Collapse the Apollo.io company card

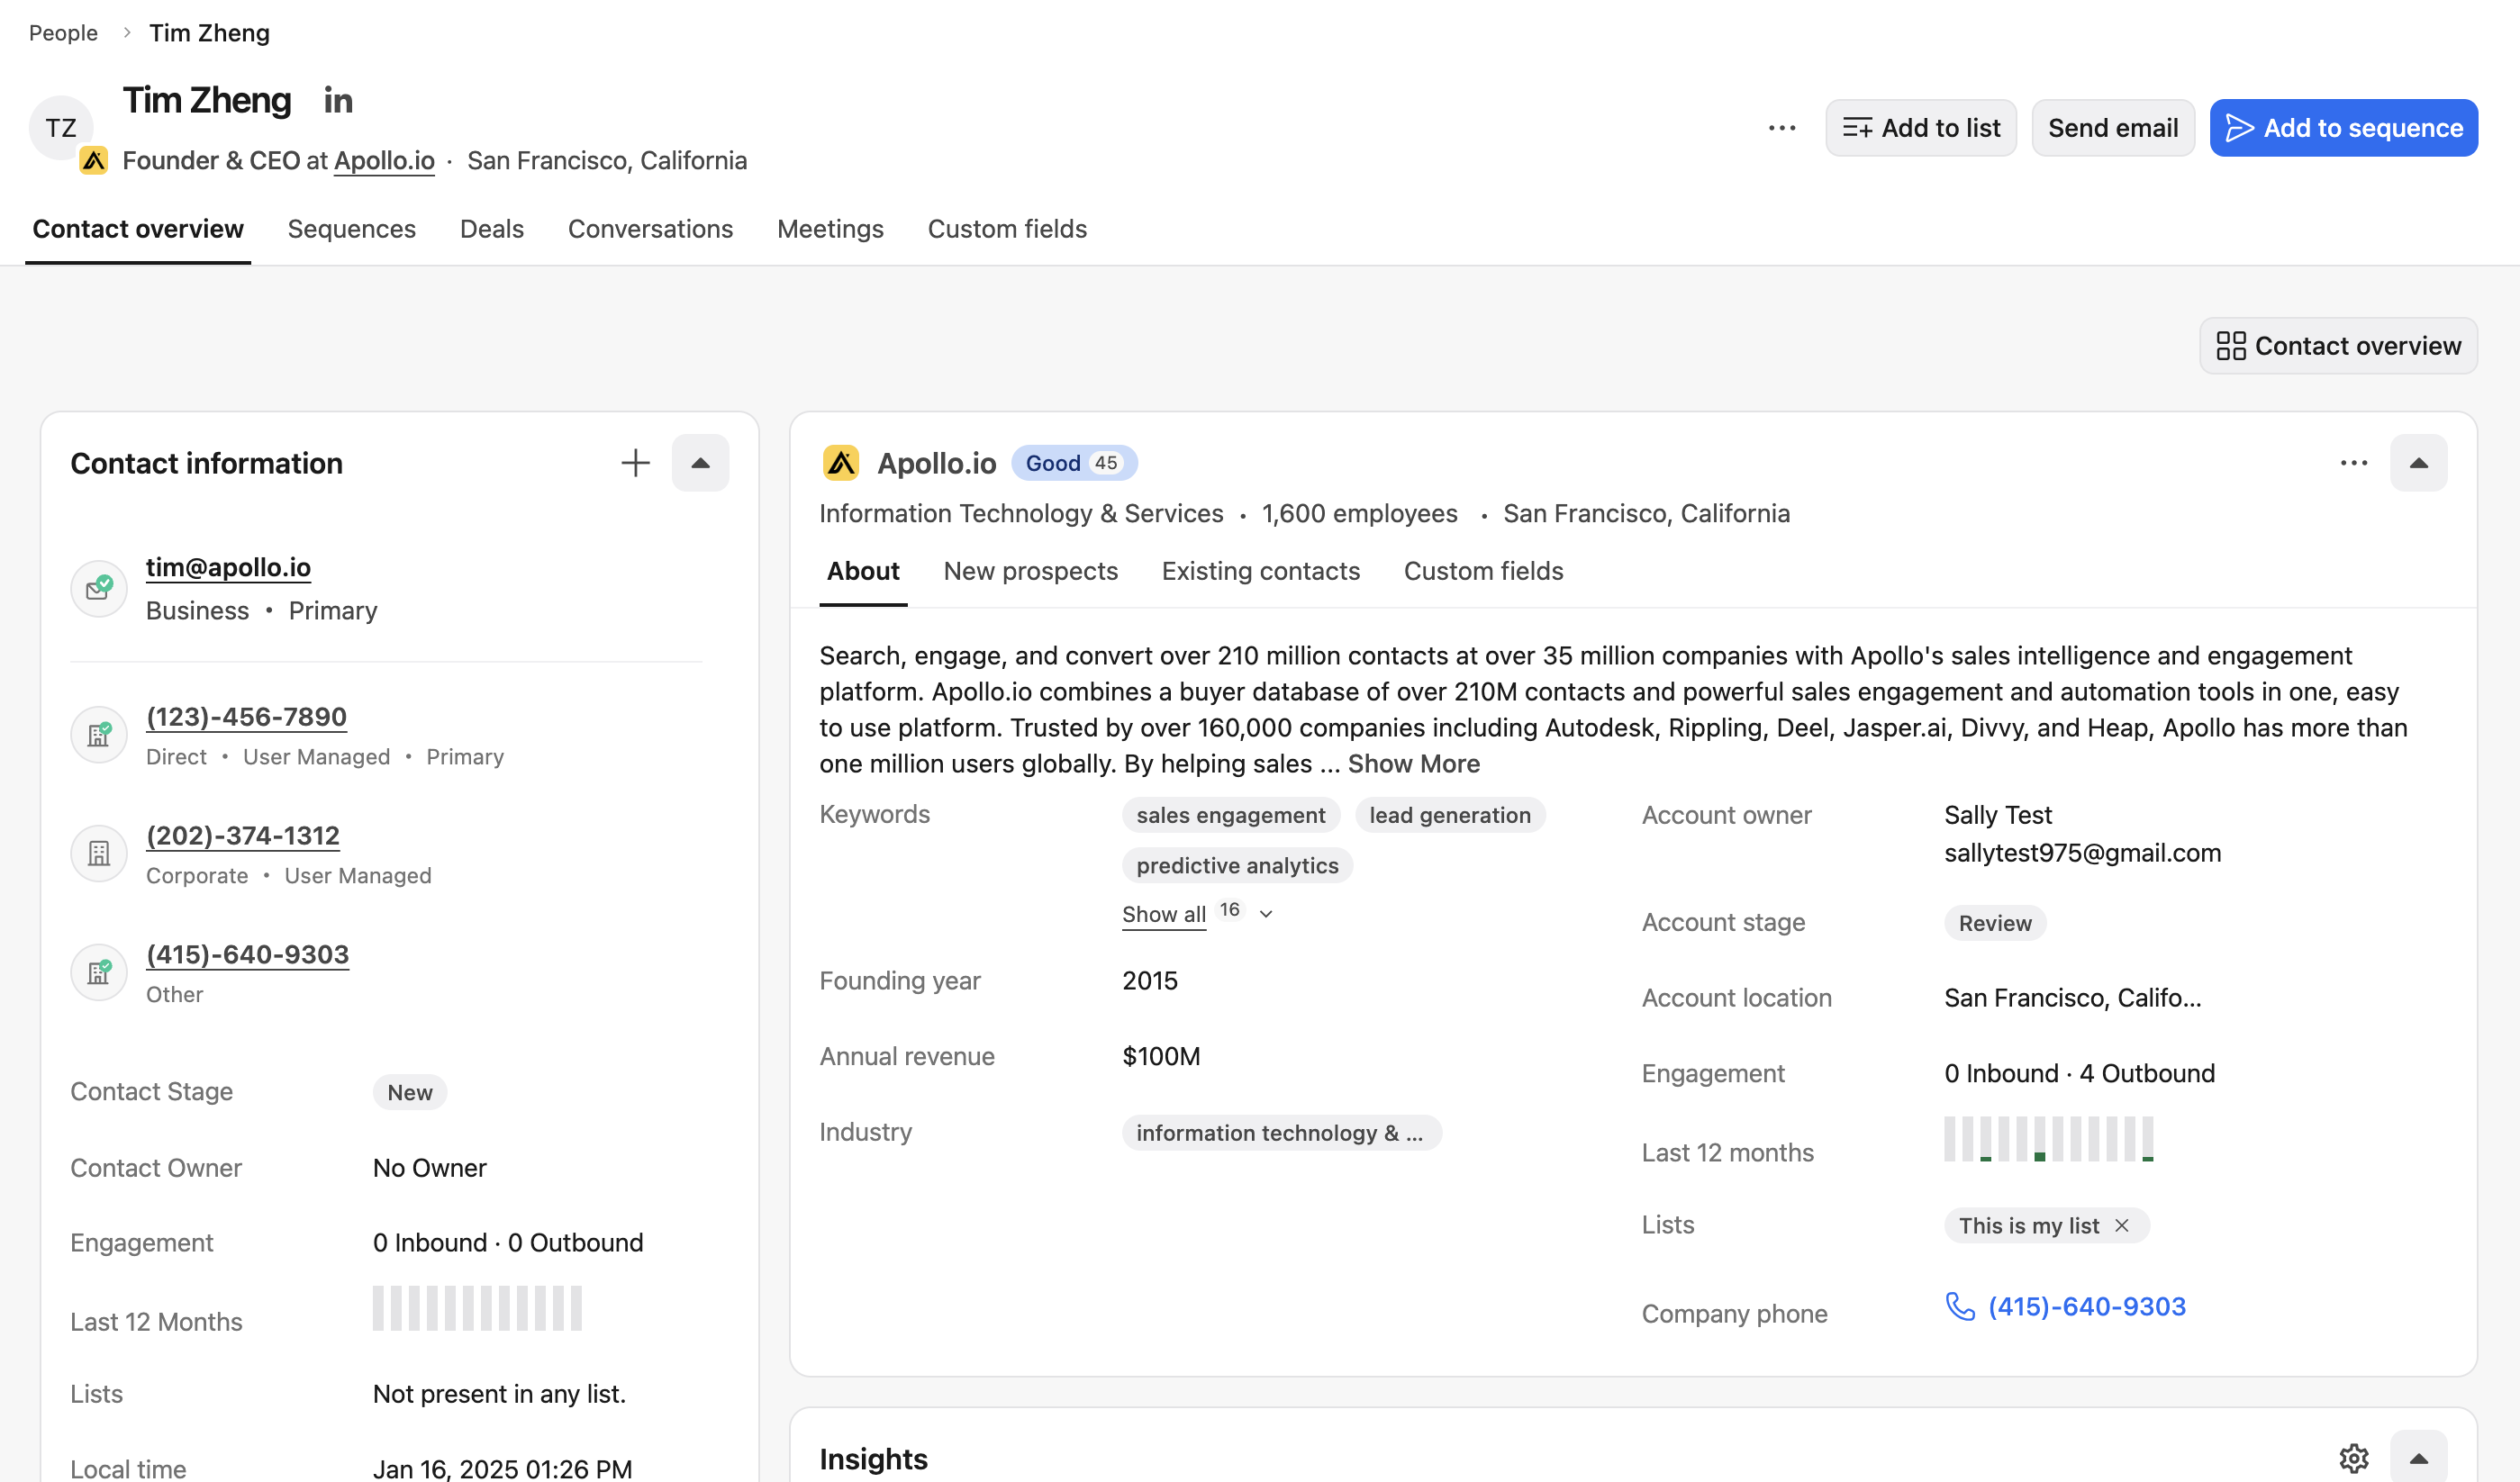2418,463
